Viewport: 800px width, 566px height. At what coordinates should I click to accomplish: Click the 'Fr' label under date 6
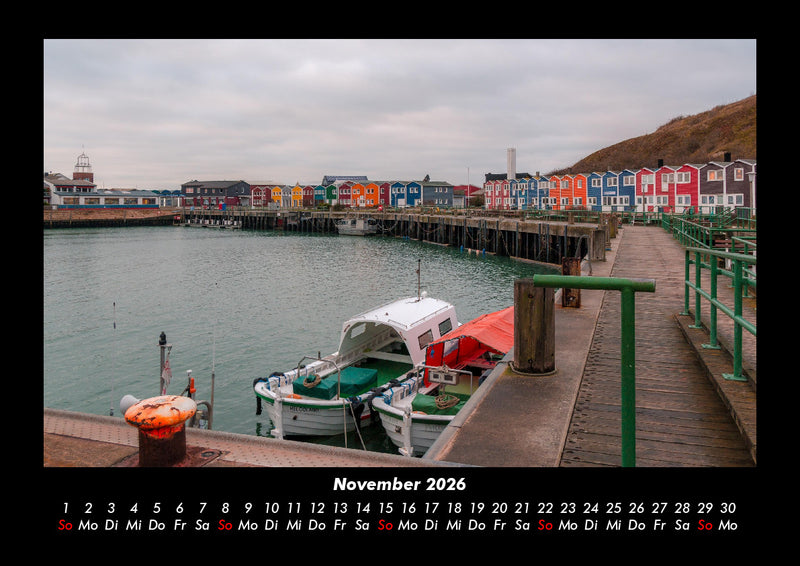click(x=179, y=525)
